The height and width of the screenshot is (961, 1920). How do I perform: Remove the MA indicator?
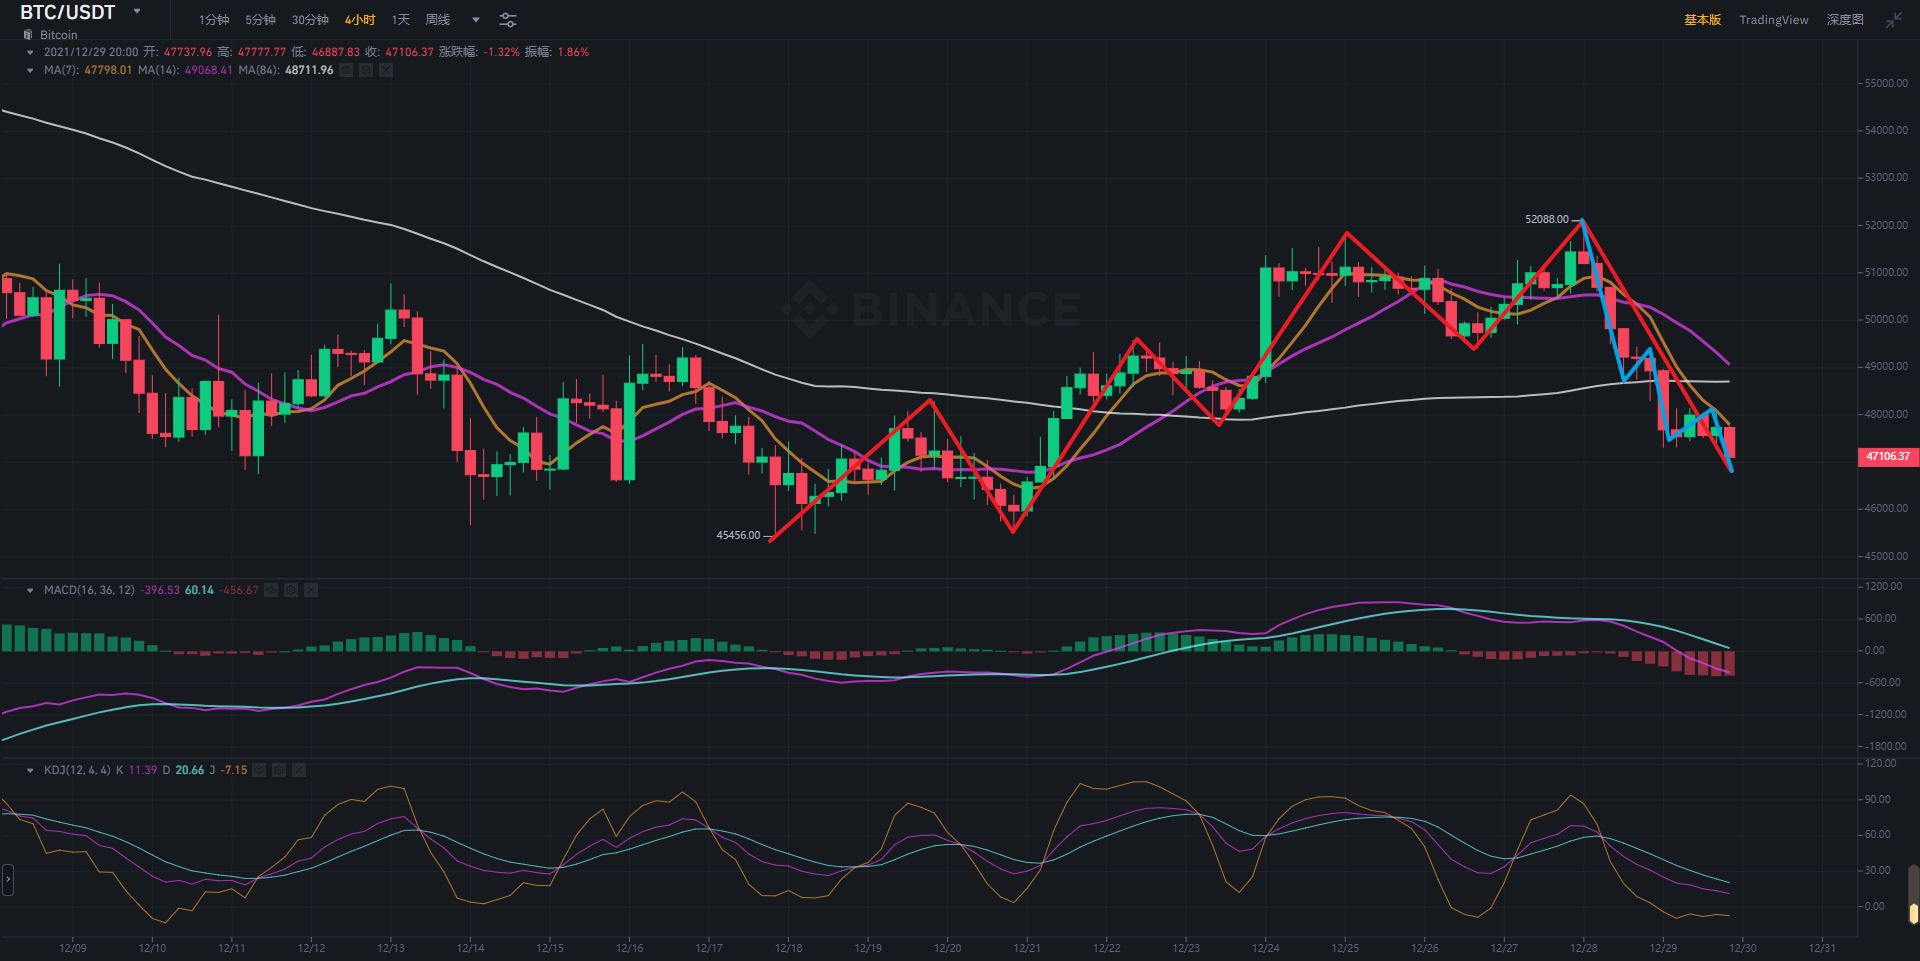[x=386, y=70]
